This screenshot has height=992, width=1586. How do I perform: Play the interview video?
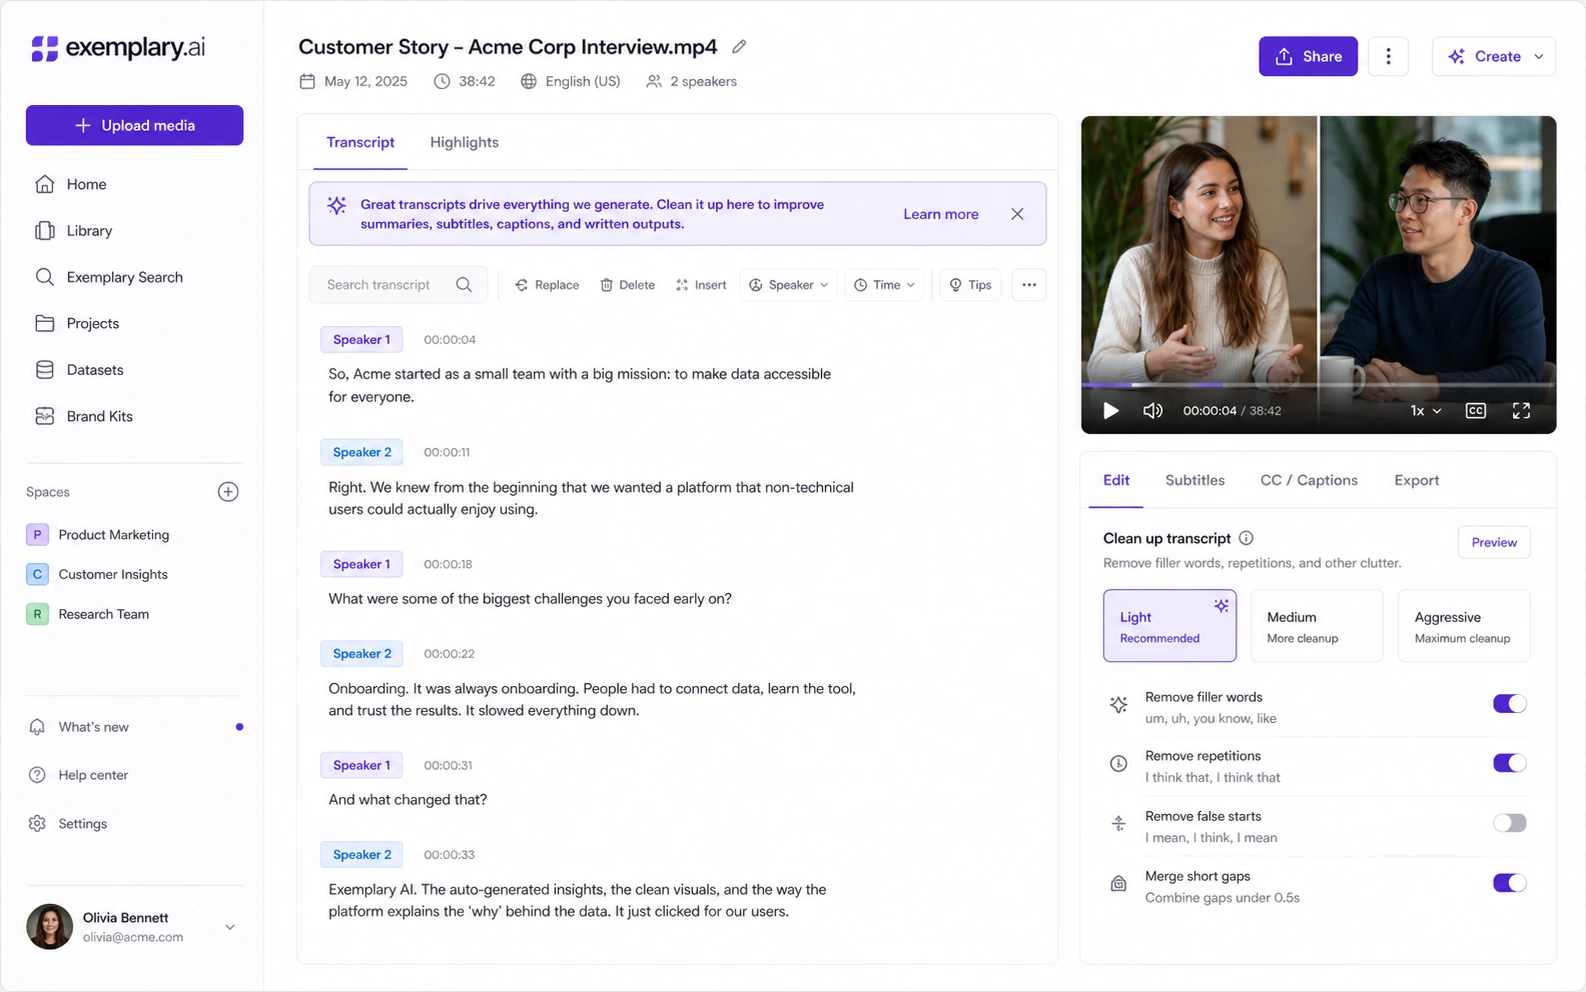1111,411
